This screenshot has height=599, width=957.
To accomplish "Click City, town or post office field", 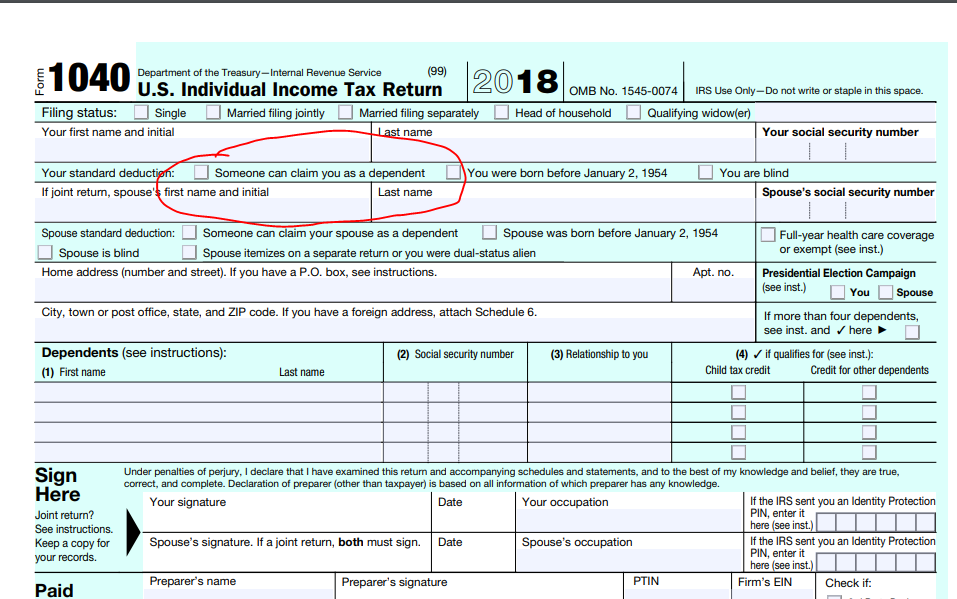I will point(395,330).
